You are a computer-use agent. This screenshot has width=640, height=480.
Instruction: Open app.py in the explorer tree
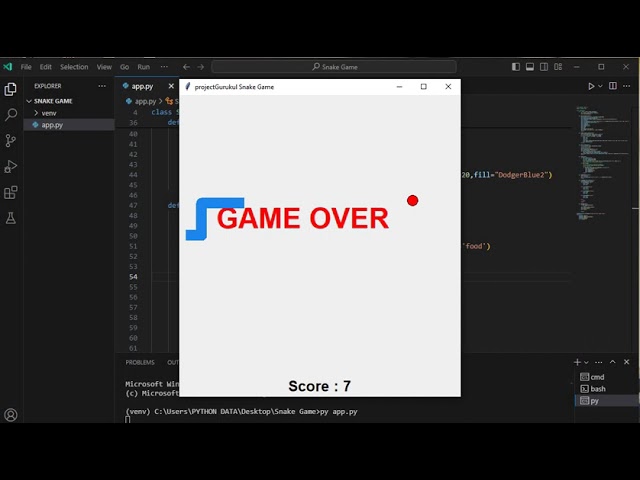click(52, 125)
